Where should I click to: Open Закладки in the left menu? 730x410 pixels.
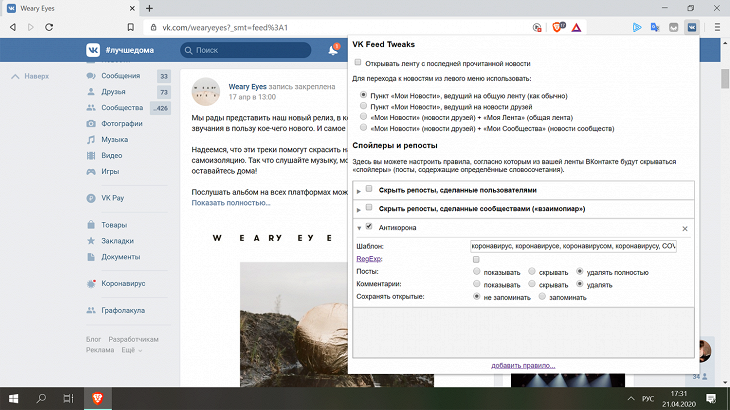point(117,241)
